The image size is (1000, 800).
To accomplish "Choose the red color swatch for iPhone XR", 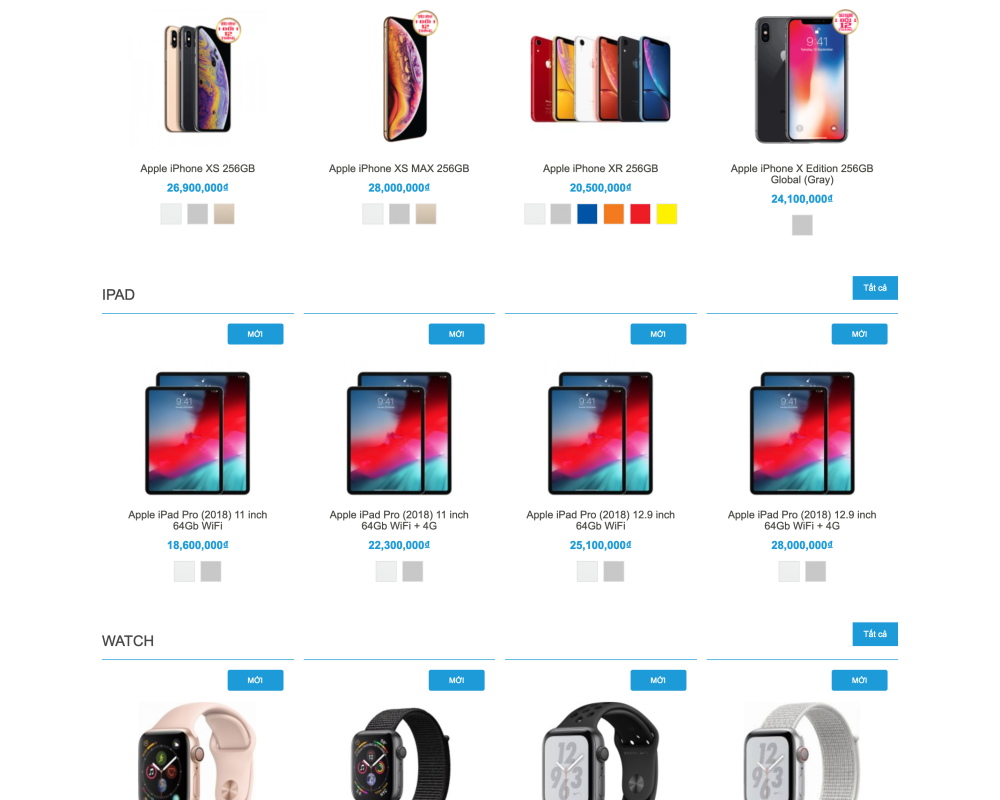I will [640, 214].
